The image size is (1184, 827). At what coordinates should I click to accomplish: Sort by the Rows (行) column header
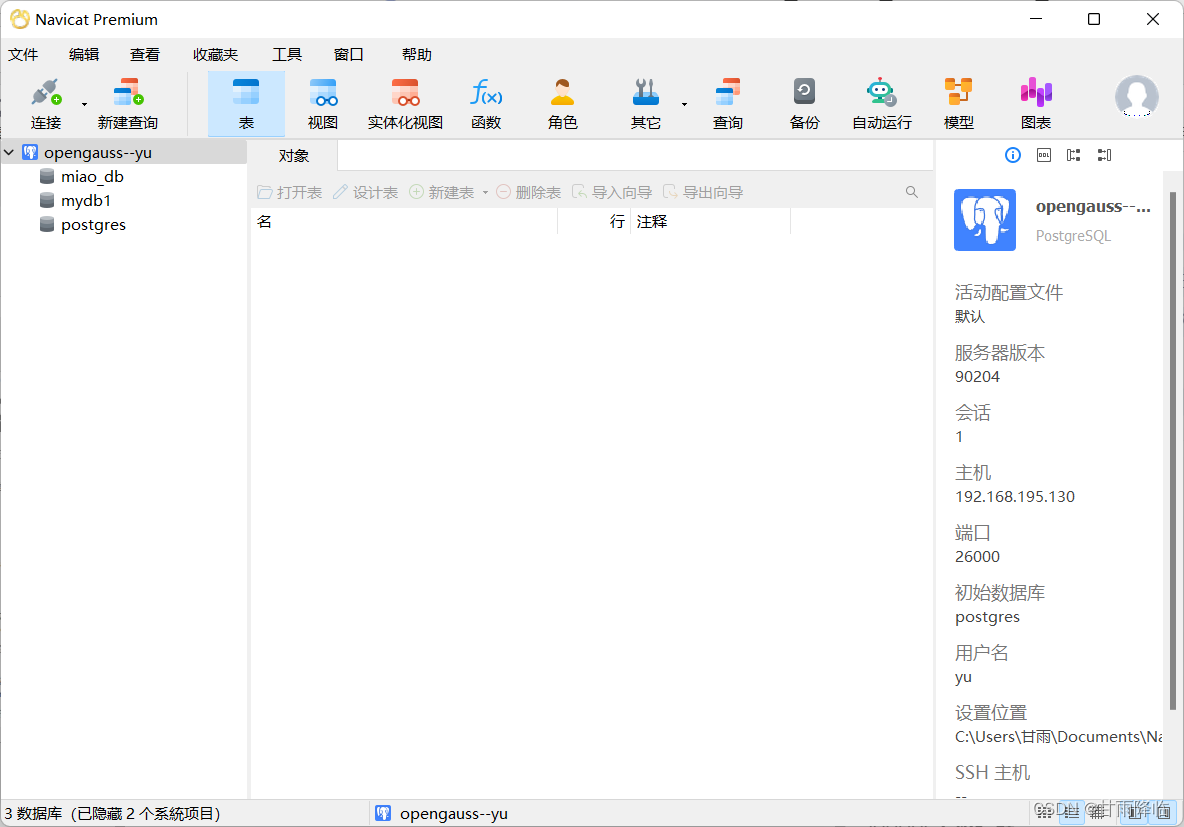click(594, 221)
